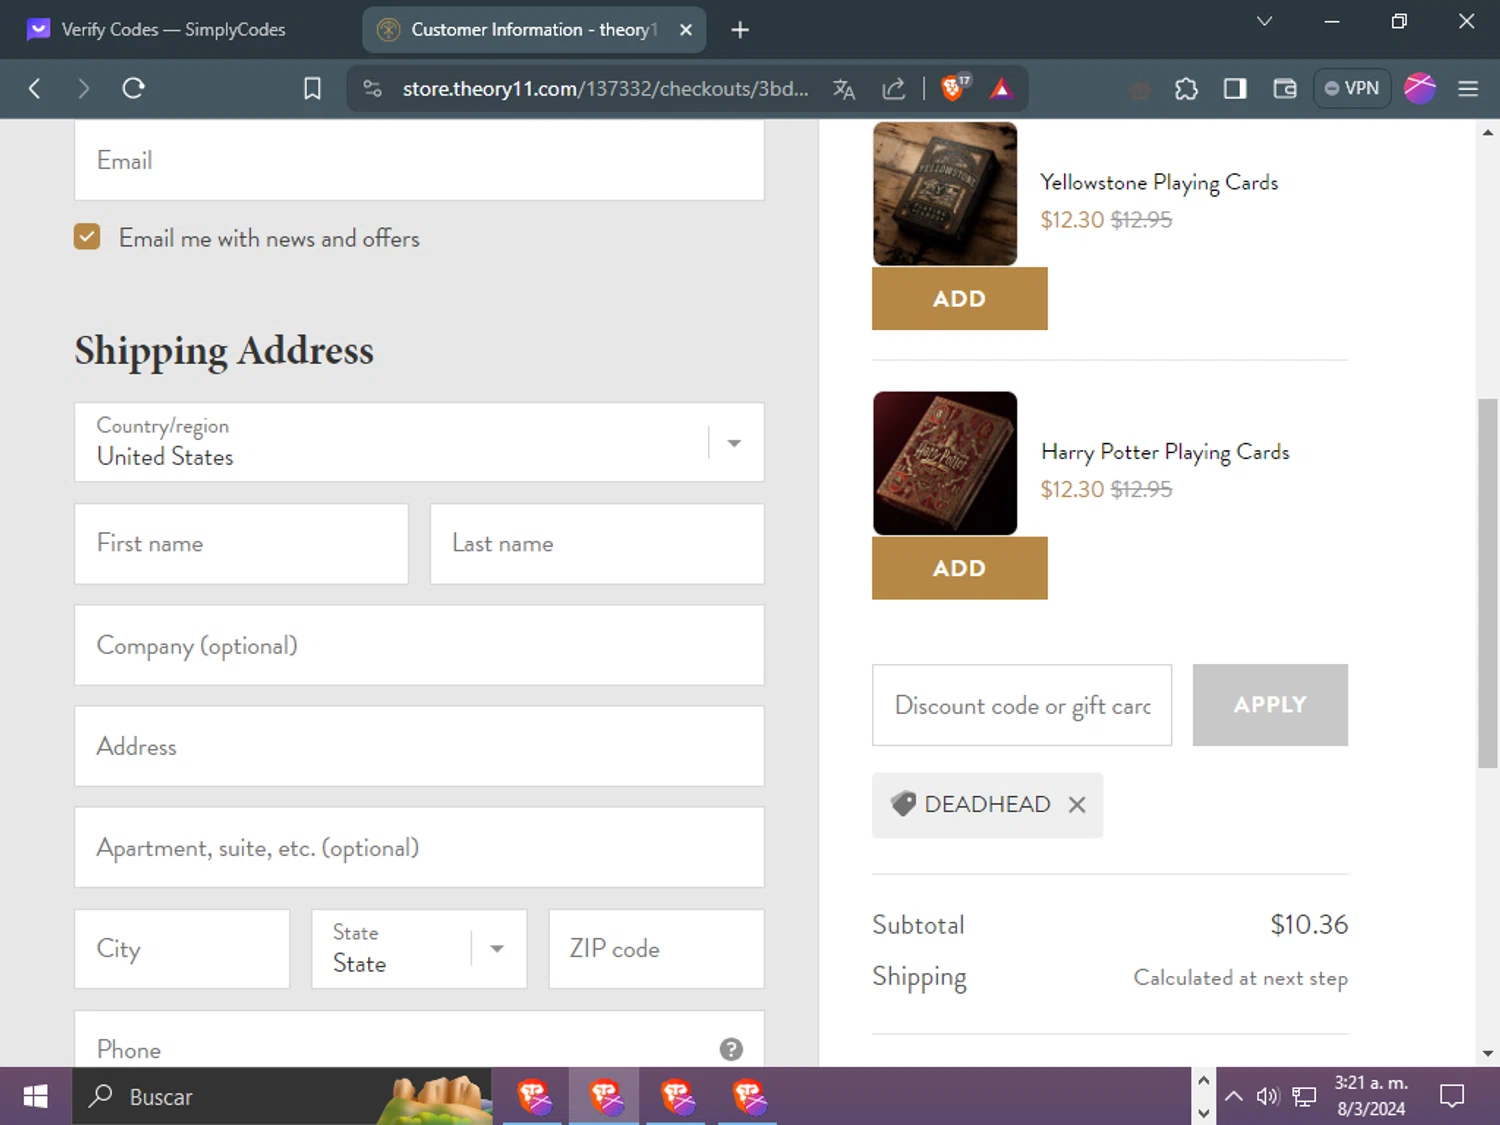Click the Harry Potter Playing Cards title

(x=1165, y=452)
